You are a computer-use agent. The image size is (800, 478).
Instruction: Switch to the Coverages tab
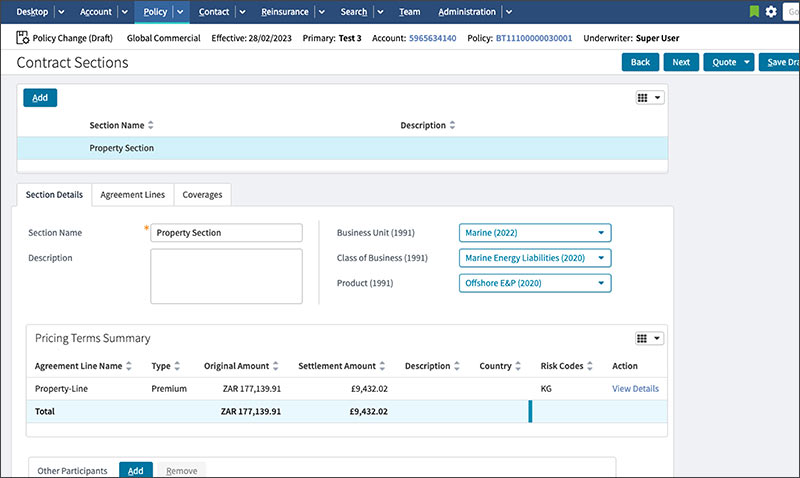[x=202, y=195]
